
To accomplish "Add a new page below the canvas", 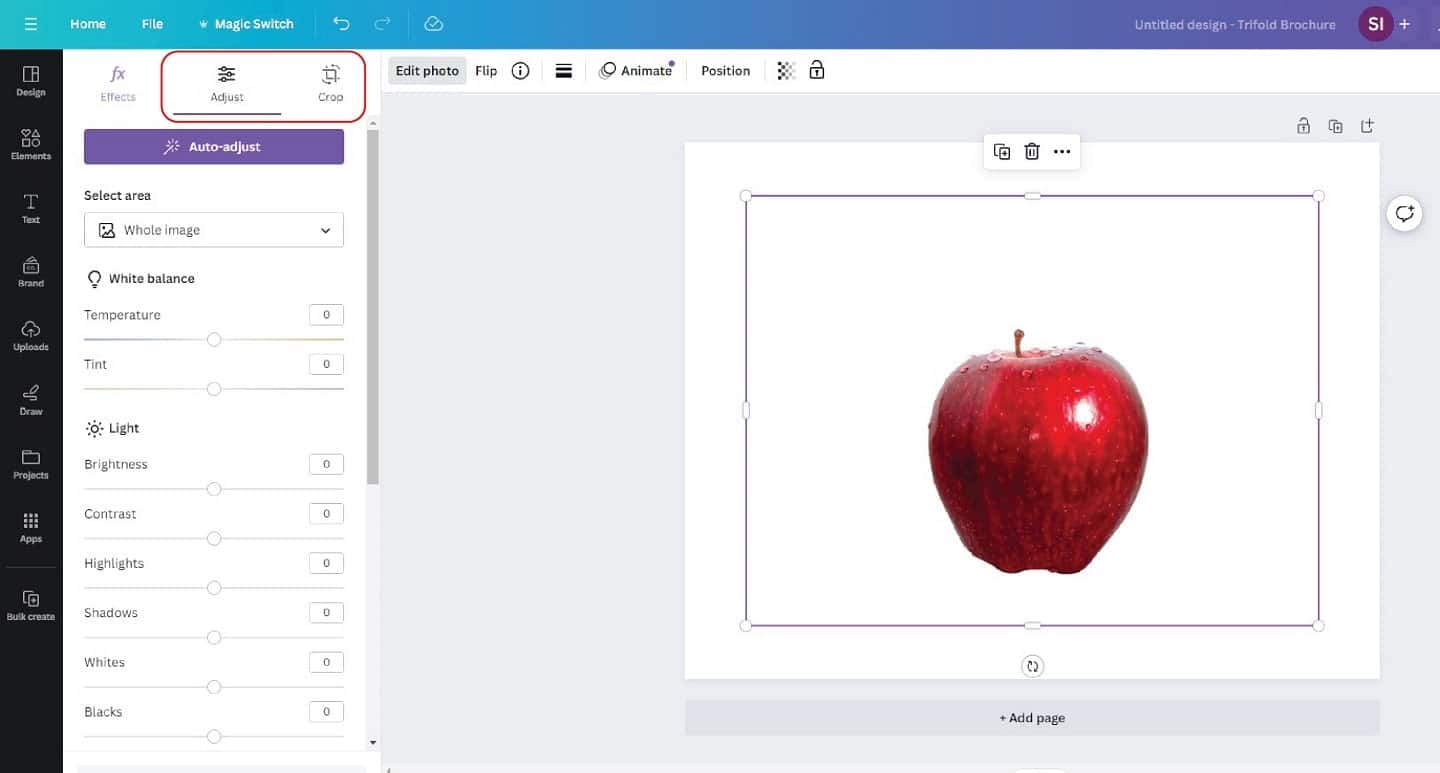I will (x=1031, y=717).
